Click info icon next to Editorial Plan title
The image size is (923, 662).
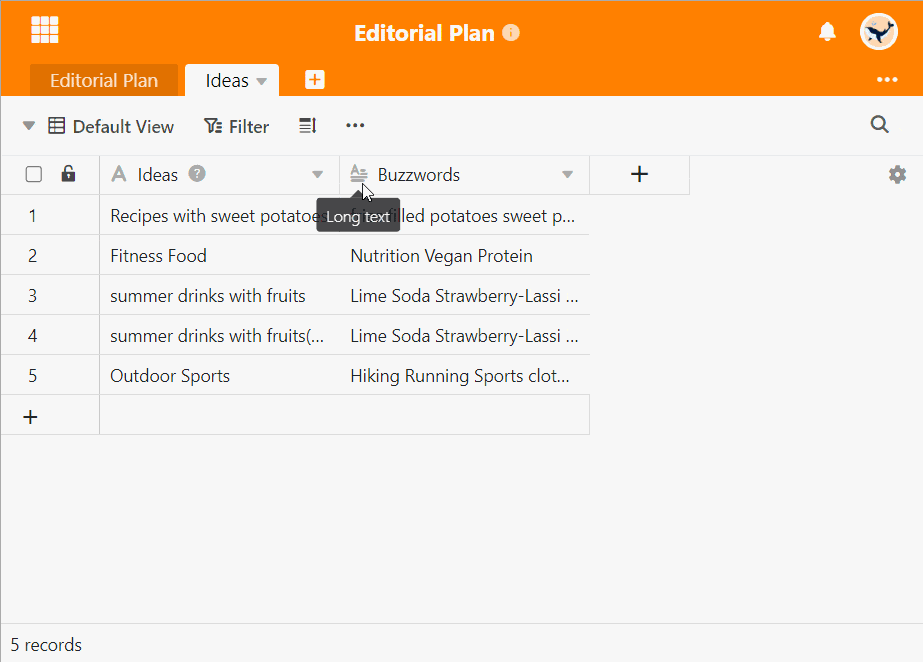(x=511, y=33)
